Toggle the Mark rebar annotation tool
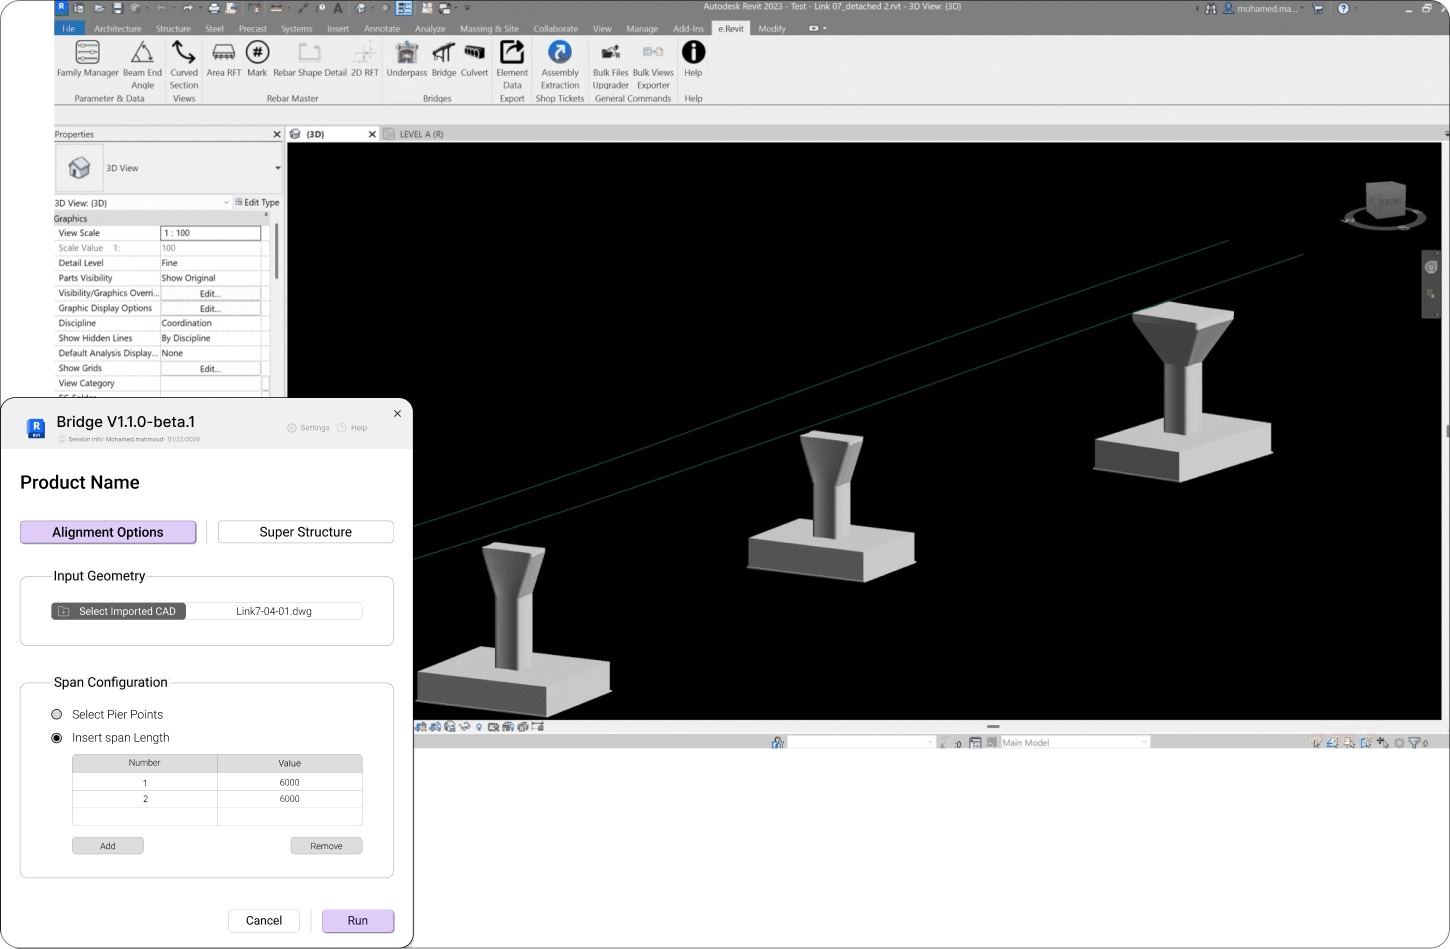The width and height of the screenshot is (1450, 949). coord(257,62)
